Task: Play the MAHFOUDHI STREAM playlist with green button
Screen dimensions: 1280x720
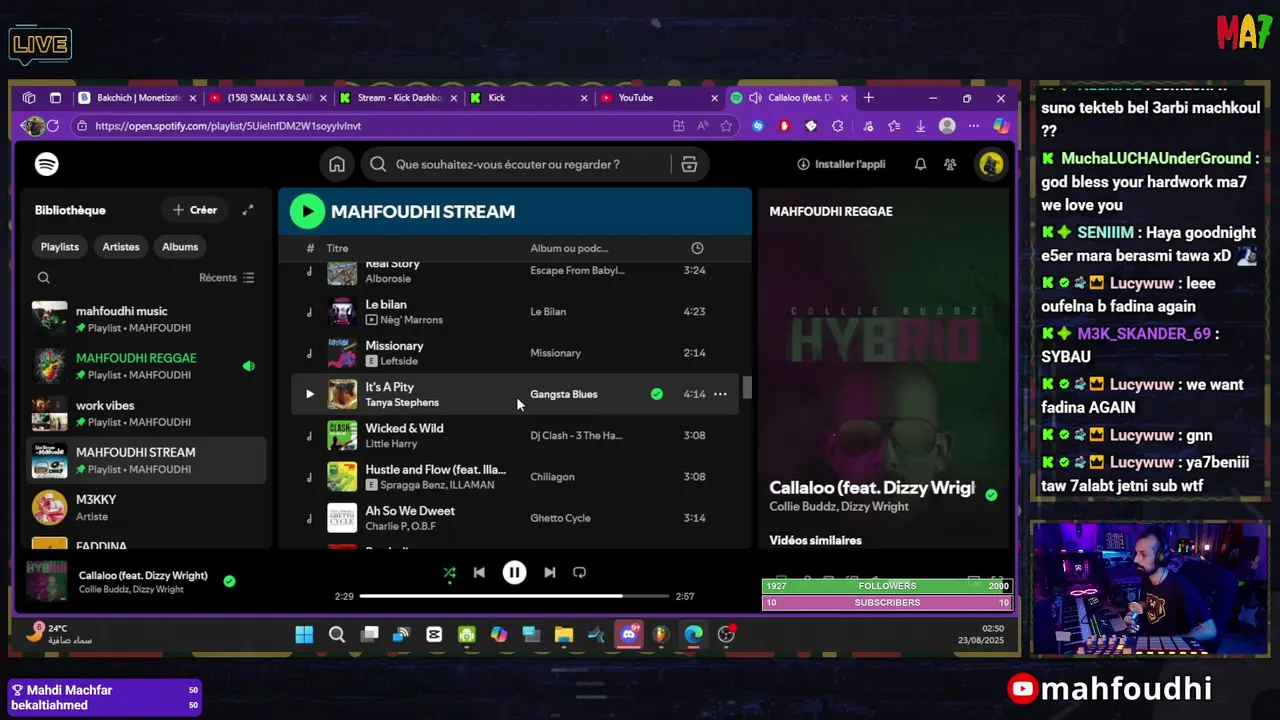Action: 307,211
